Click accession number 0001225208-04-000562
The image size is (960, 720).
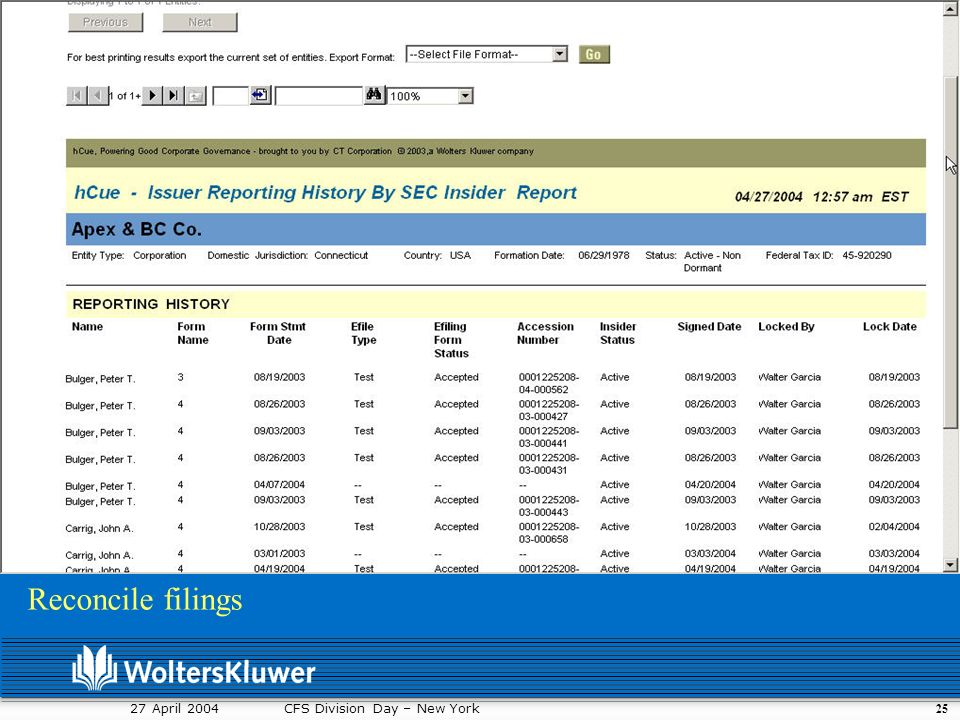[549, 383]
